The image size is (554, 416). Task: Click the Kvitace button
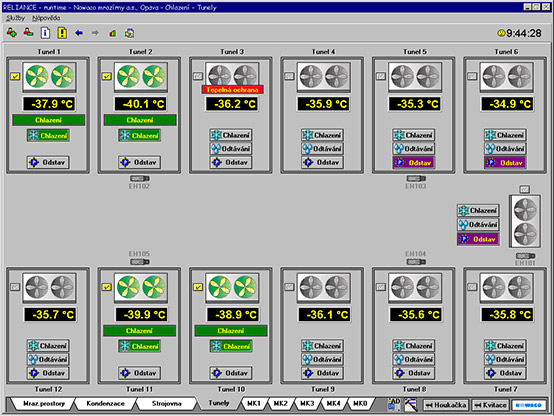[490, 405]
